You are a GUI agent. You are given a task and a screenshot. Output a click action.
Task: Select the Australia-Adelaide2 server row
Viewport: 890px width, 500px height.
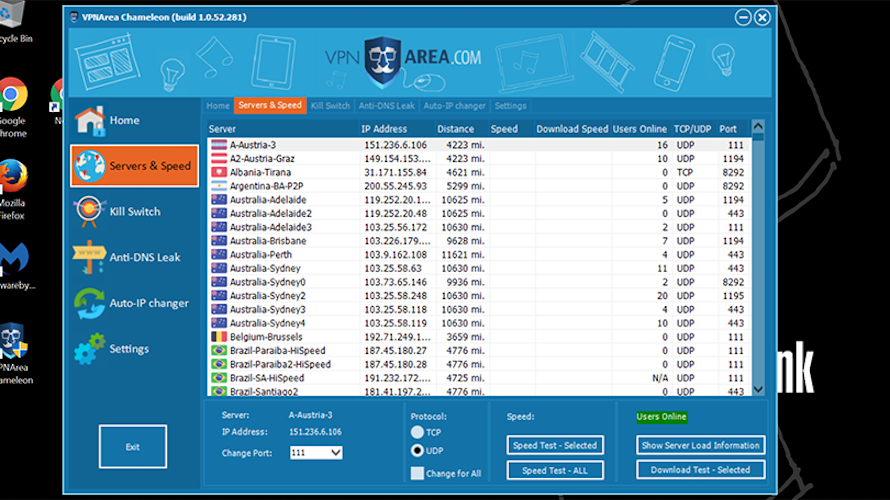480,213
